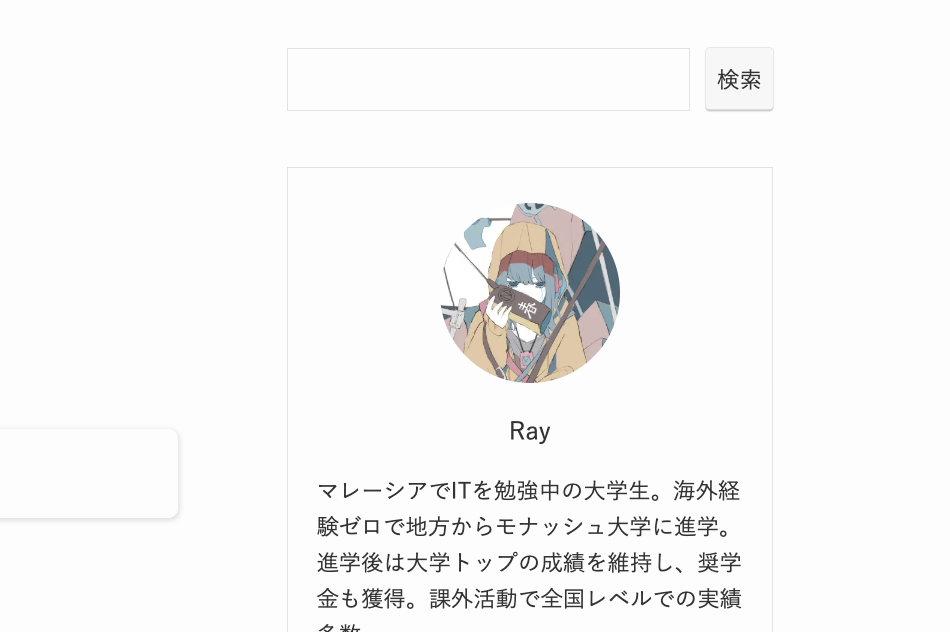Viewport: 950px width, 632px height.
Task: Click the word 大学生 in the bio
Action: (617, 490)
